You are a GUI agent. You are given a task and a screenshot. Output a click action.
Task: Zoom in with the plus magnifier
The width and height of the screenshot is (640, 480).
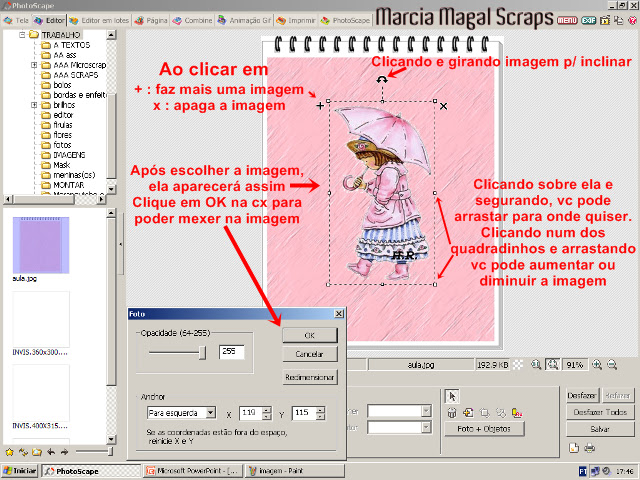[597, 364]
